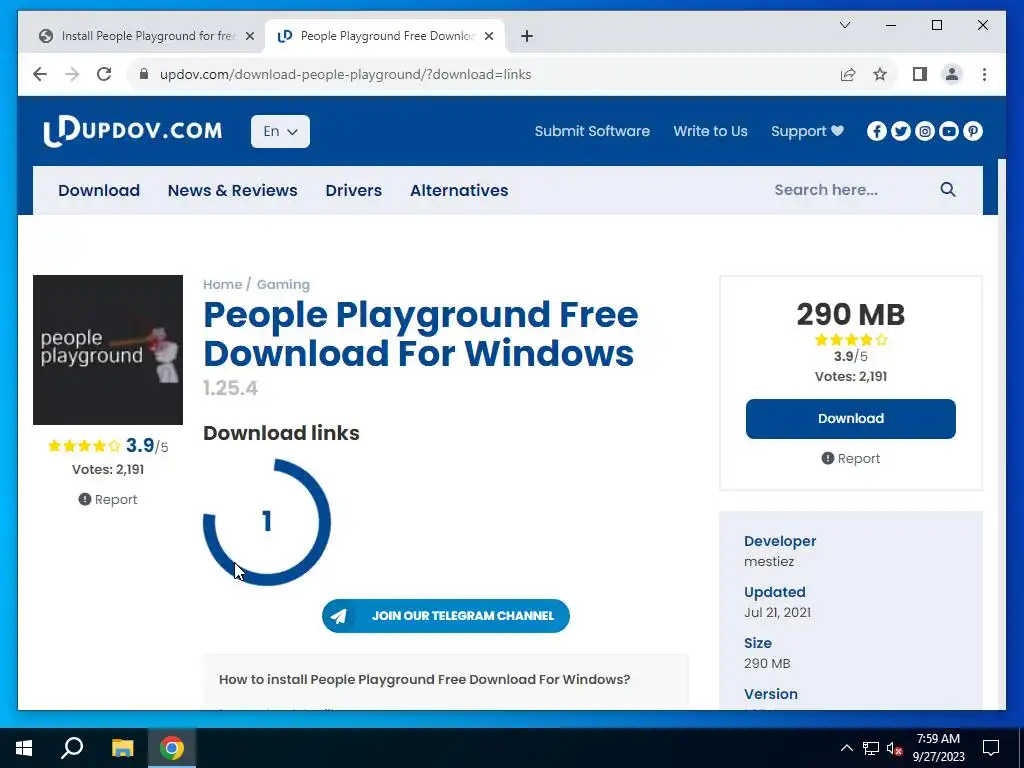Click the 'Download links' heading
The width and height of the screenshot is (1024, 768).
click(281, 433)
